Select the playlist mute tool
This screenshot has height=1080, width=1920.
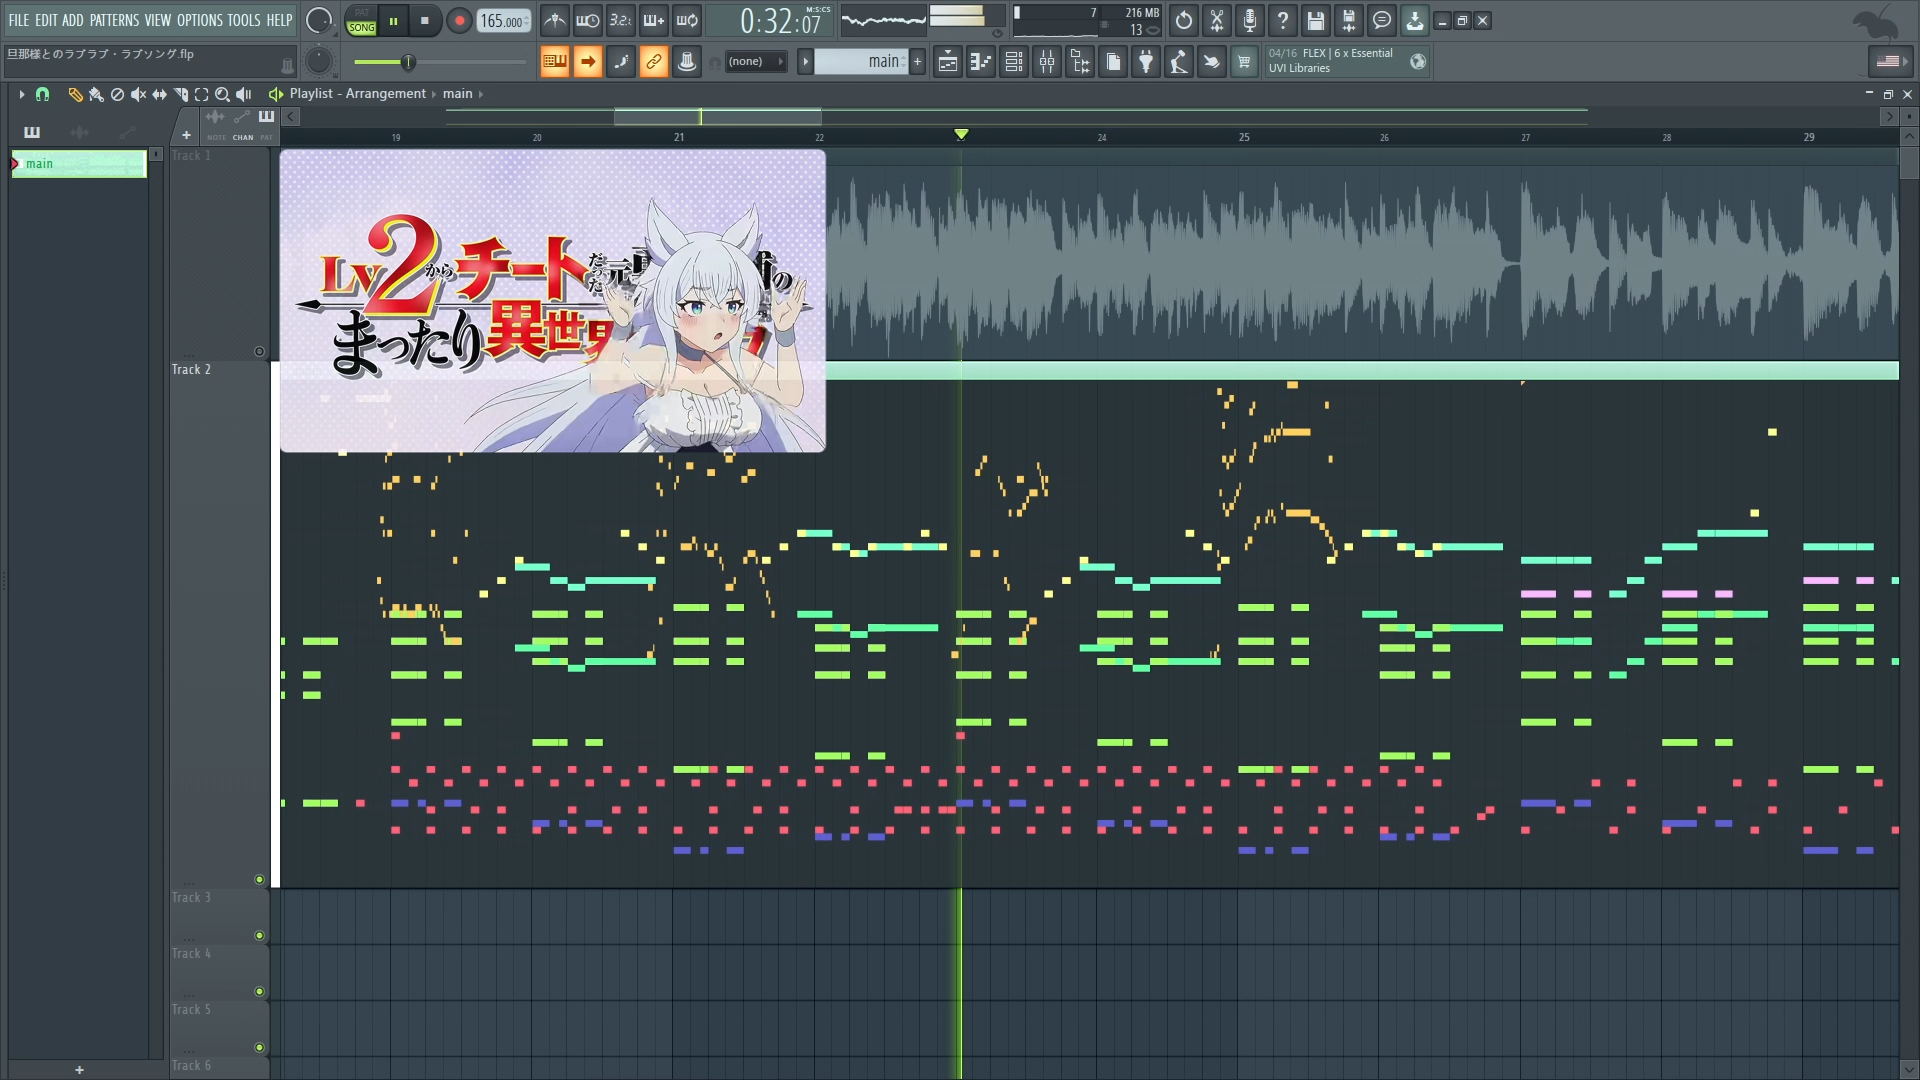point(138,94)
